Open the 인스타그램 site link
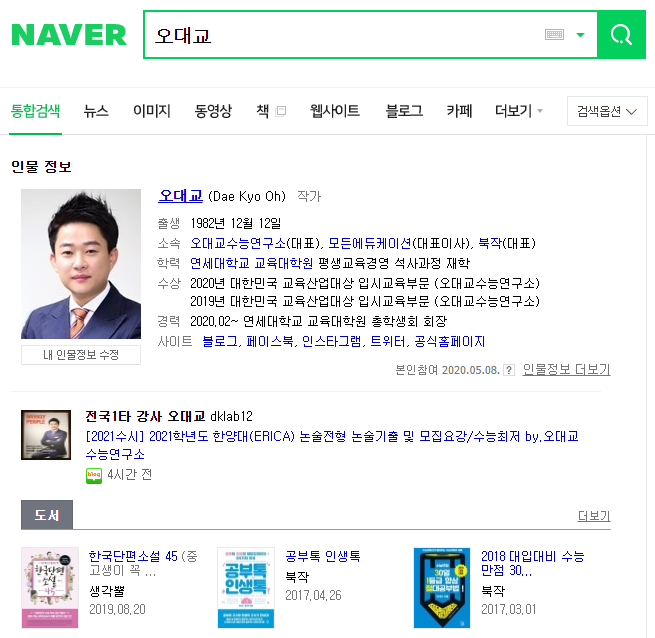This screenshot has height=638, width=655. [x=331, y=342]
